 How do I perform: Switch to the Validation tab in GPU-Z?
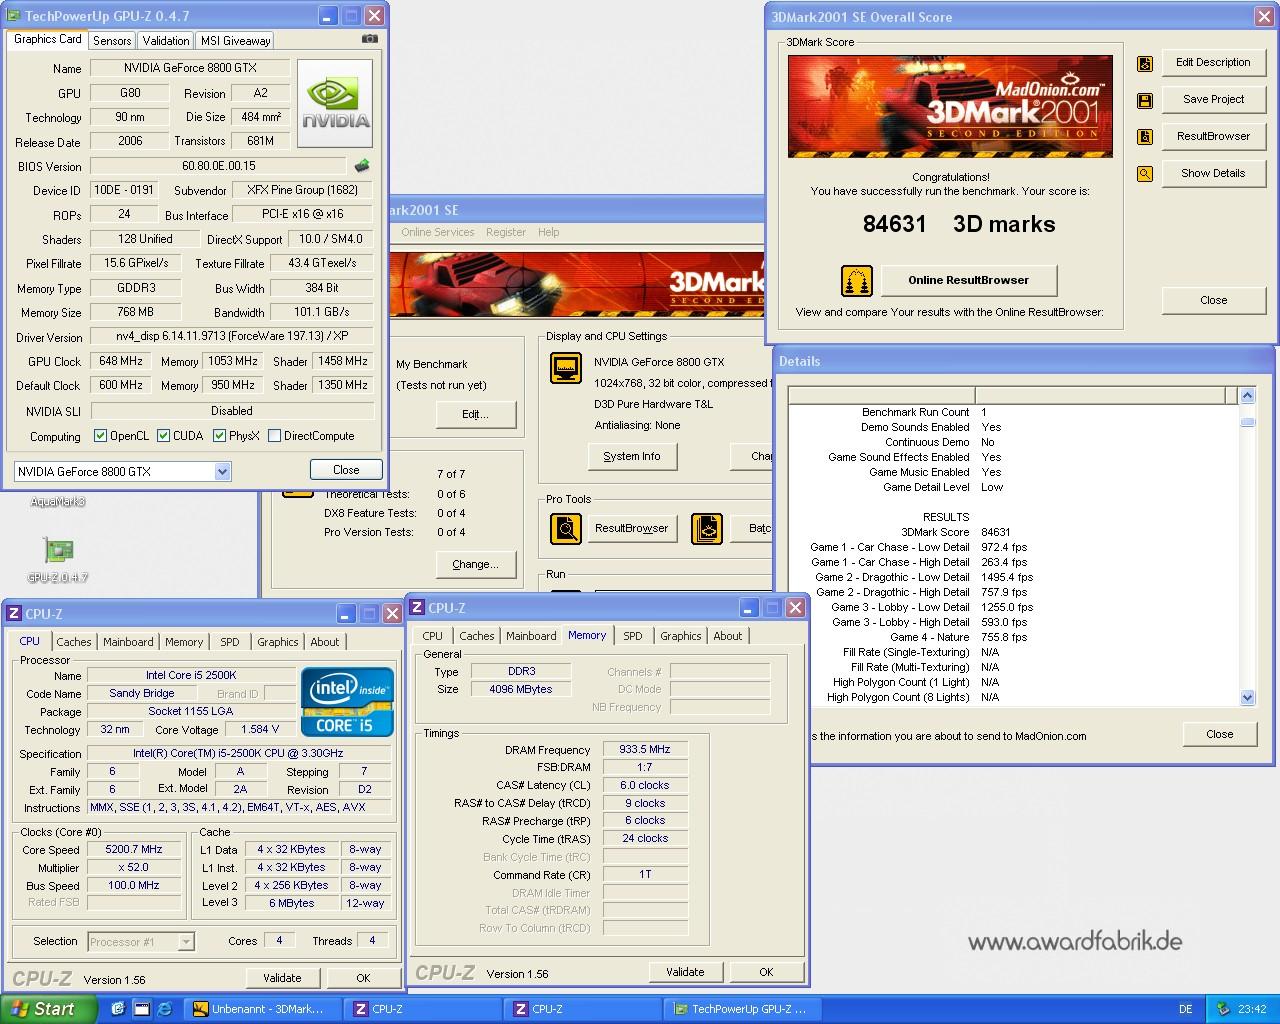click(165, 41)
